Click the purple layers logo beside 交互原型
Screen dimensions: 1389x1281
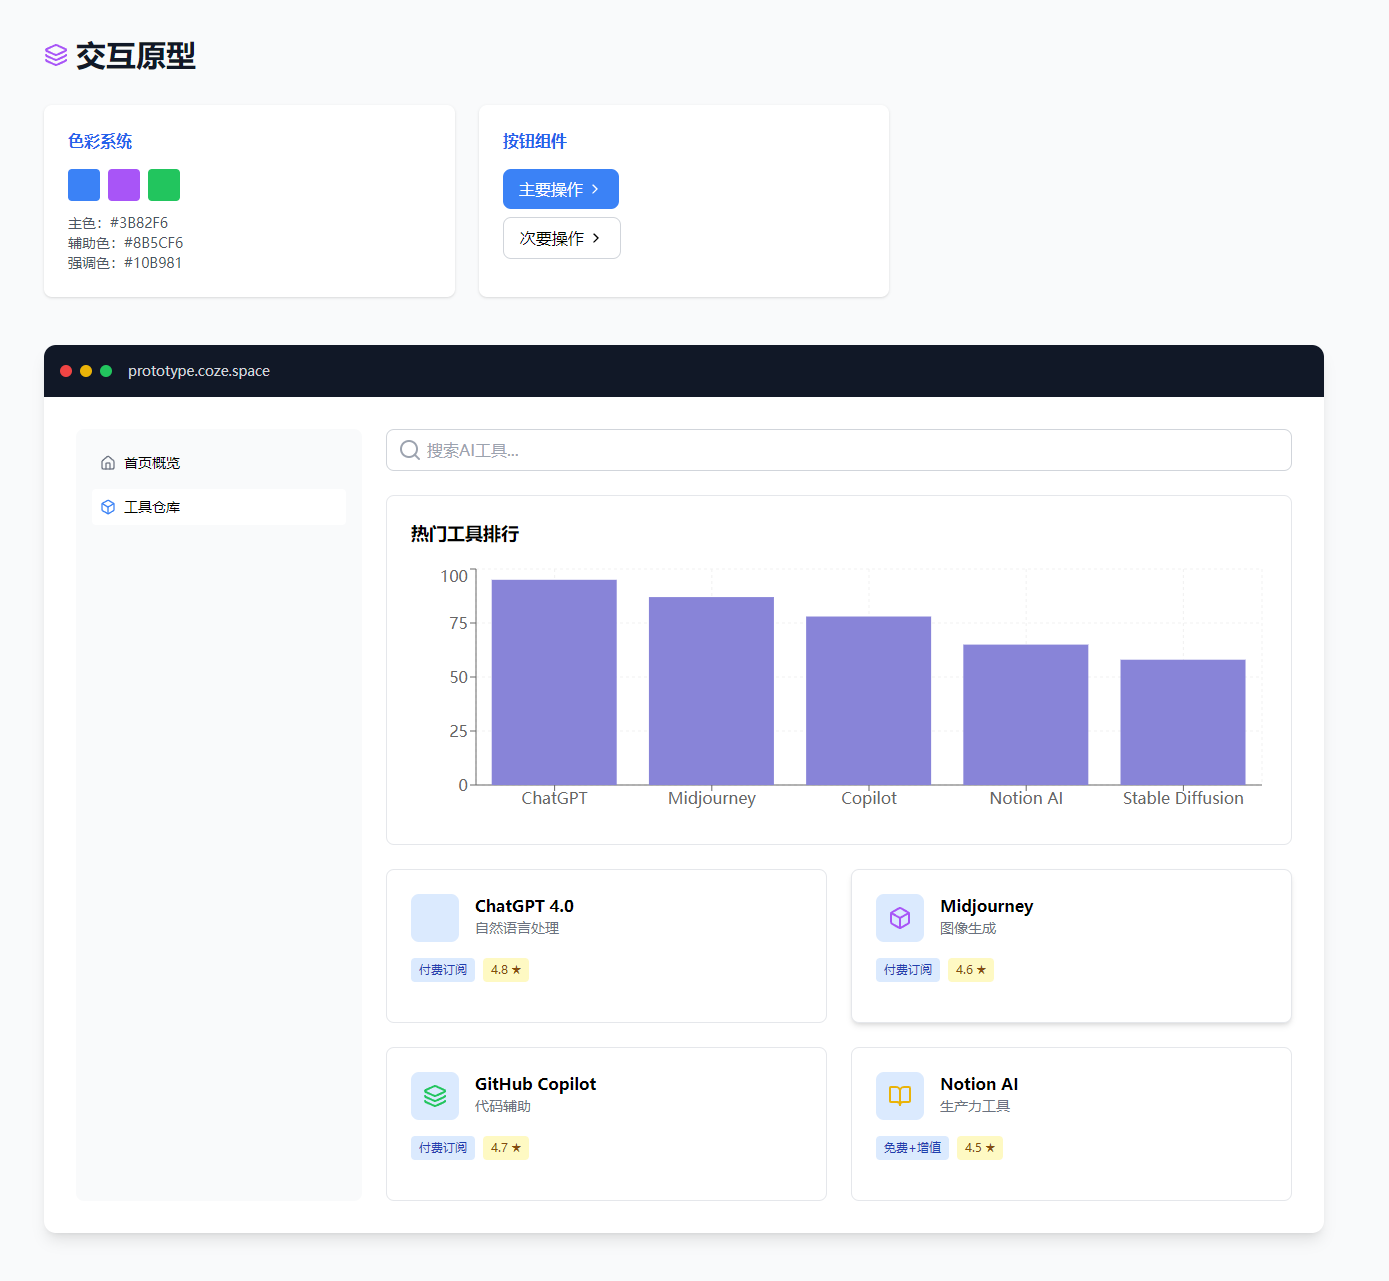pos(56,55)
